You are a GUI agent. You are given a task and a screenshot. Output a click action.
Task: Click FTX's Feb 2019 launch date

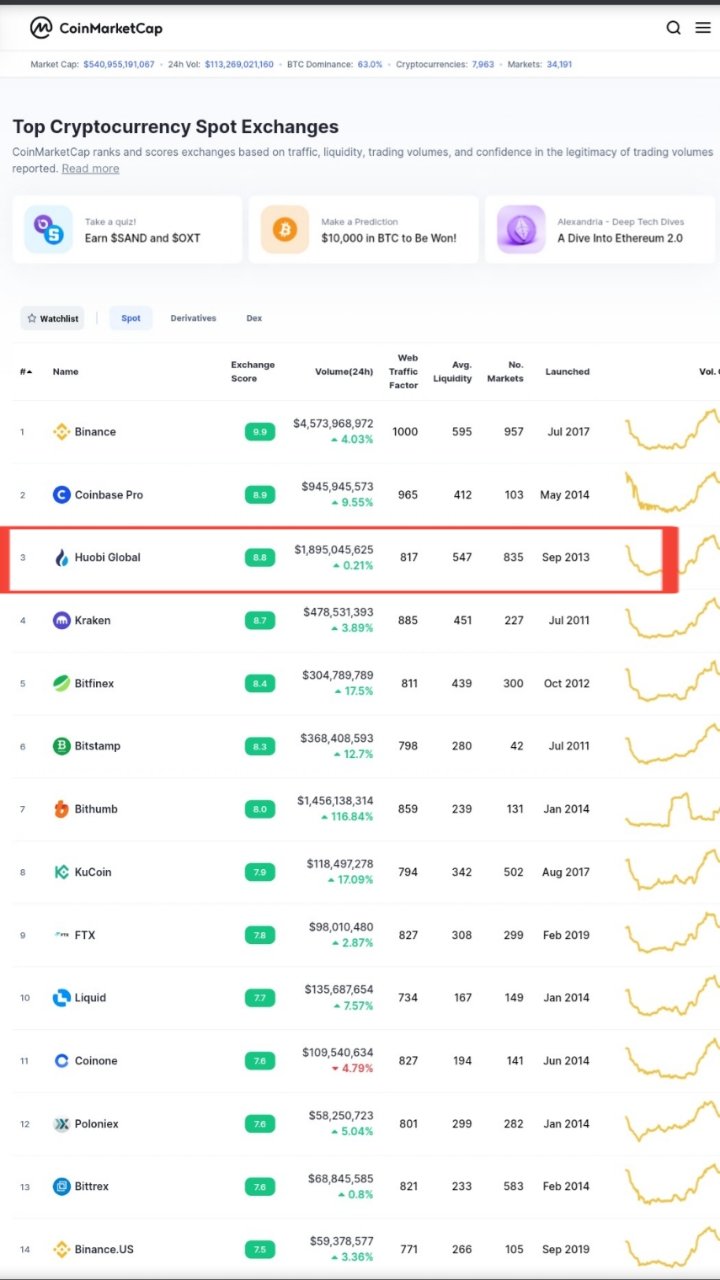click(566, 935)
